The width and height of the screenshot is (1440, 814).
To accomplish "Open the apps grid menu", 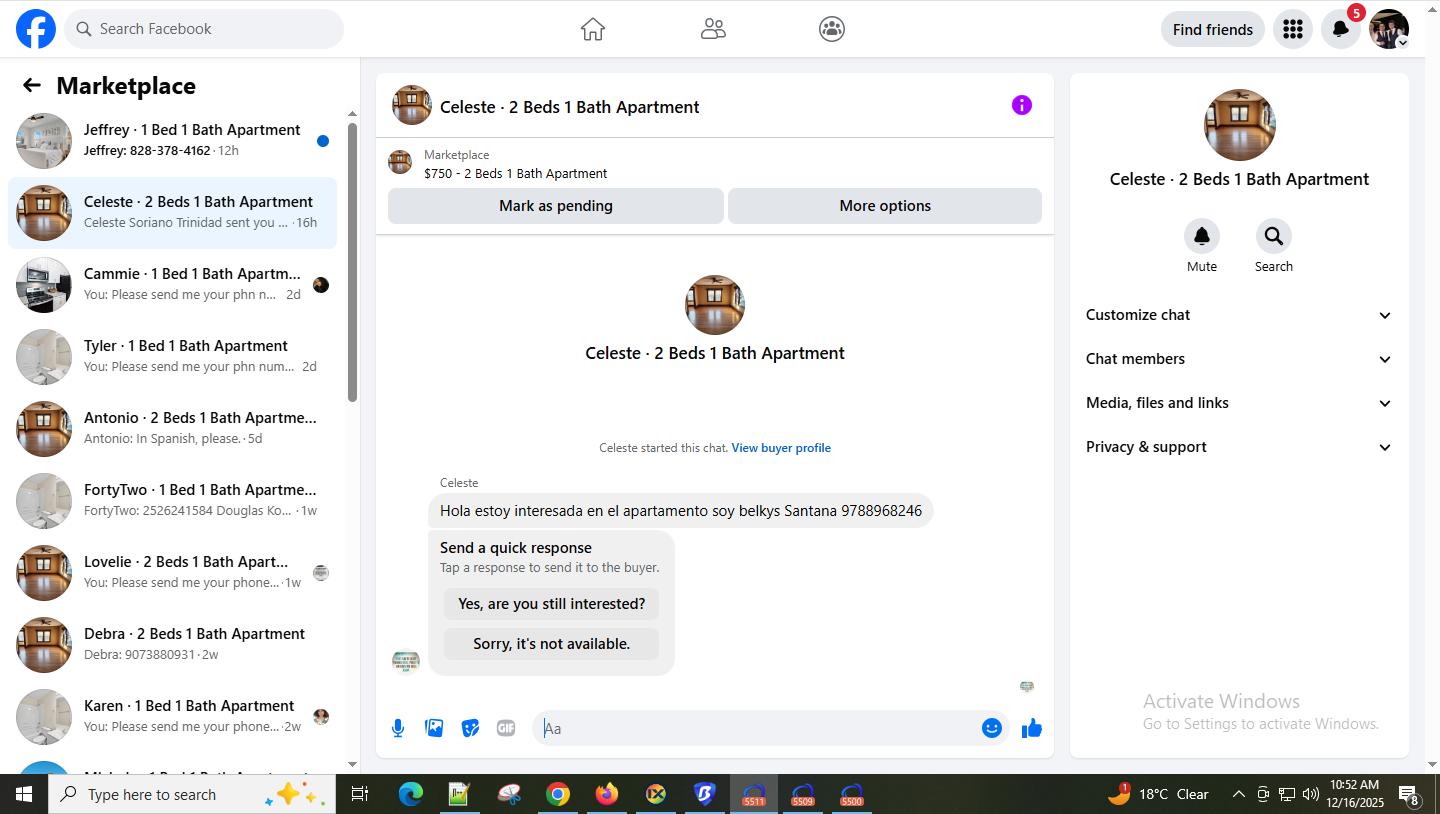I will point(1293,29).
